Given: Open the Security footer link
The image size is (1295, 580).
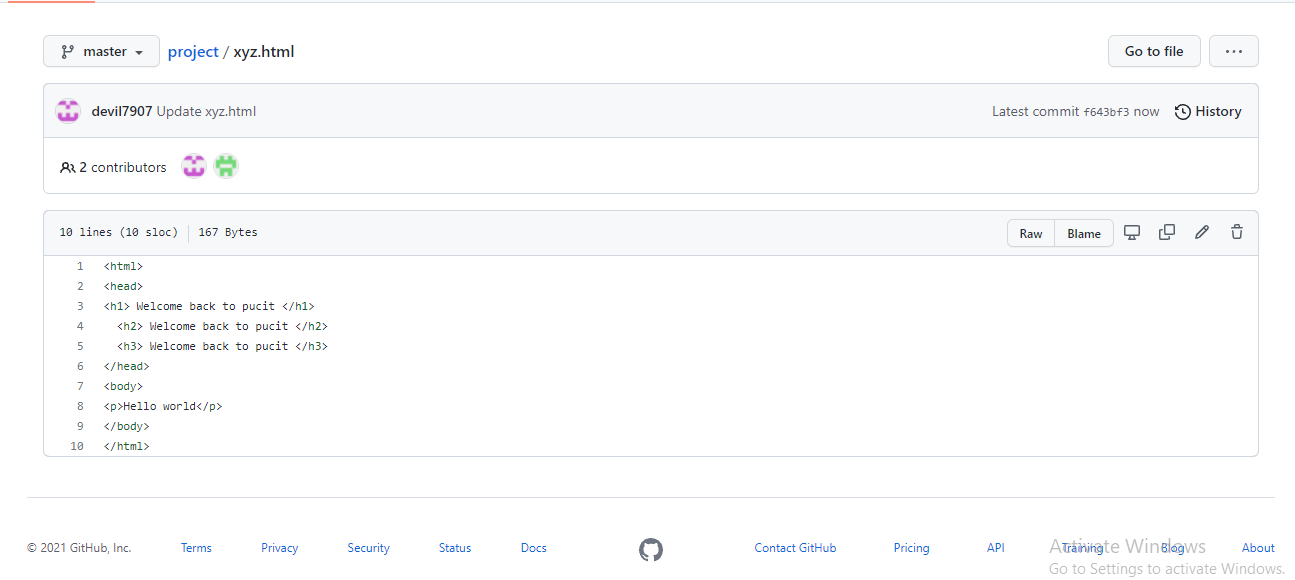Looking at the screenshot, I should (369, 548).
